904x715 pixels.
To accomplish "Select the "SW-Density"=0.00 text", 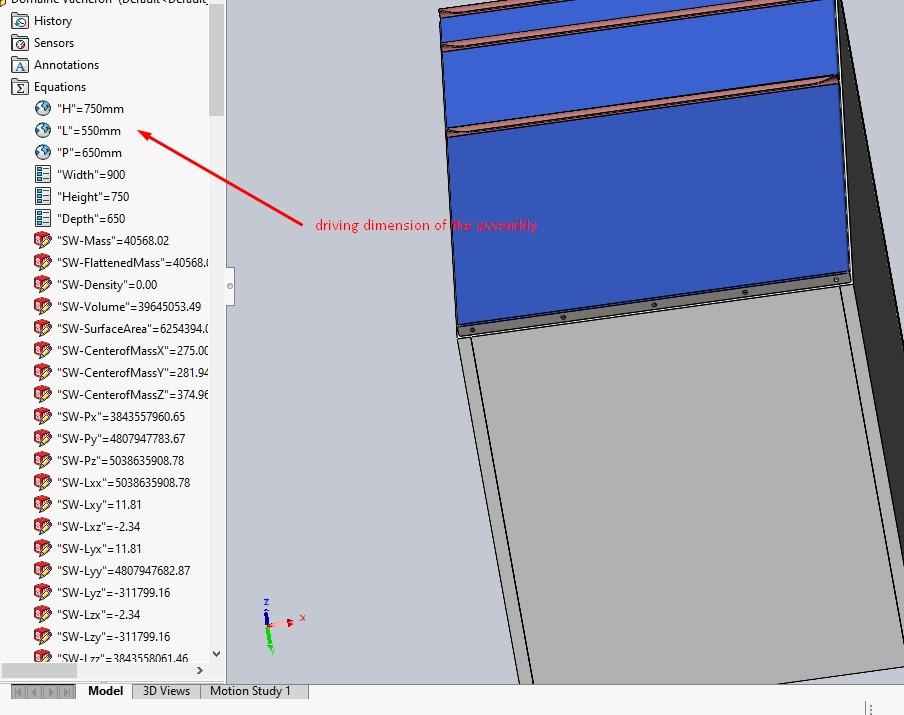I will [107, 285].
